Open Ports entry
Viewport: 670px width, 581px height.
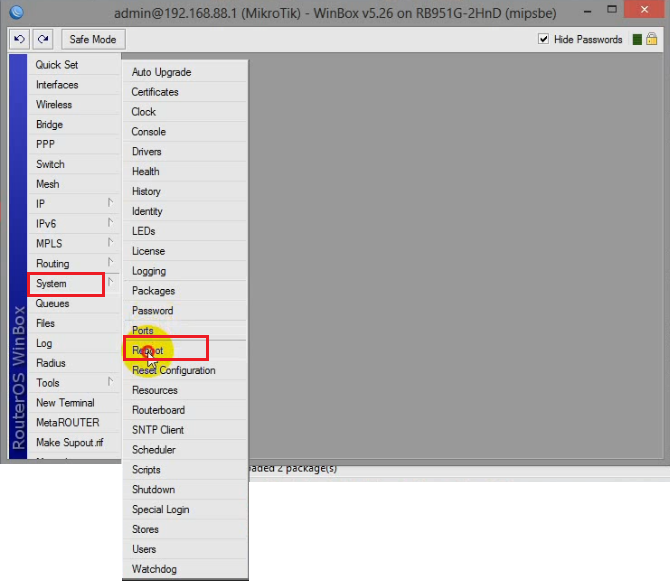[185, 331]
